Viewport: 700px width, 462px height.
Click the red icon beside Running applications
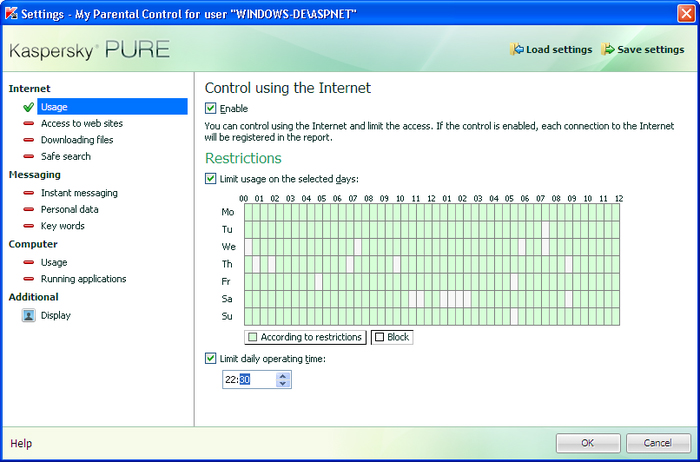(28, 279)
